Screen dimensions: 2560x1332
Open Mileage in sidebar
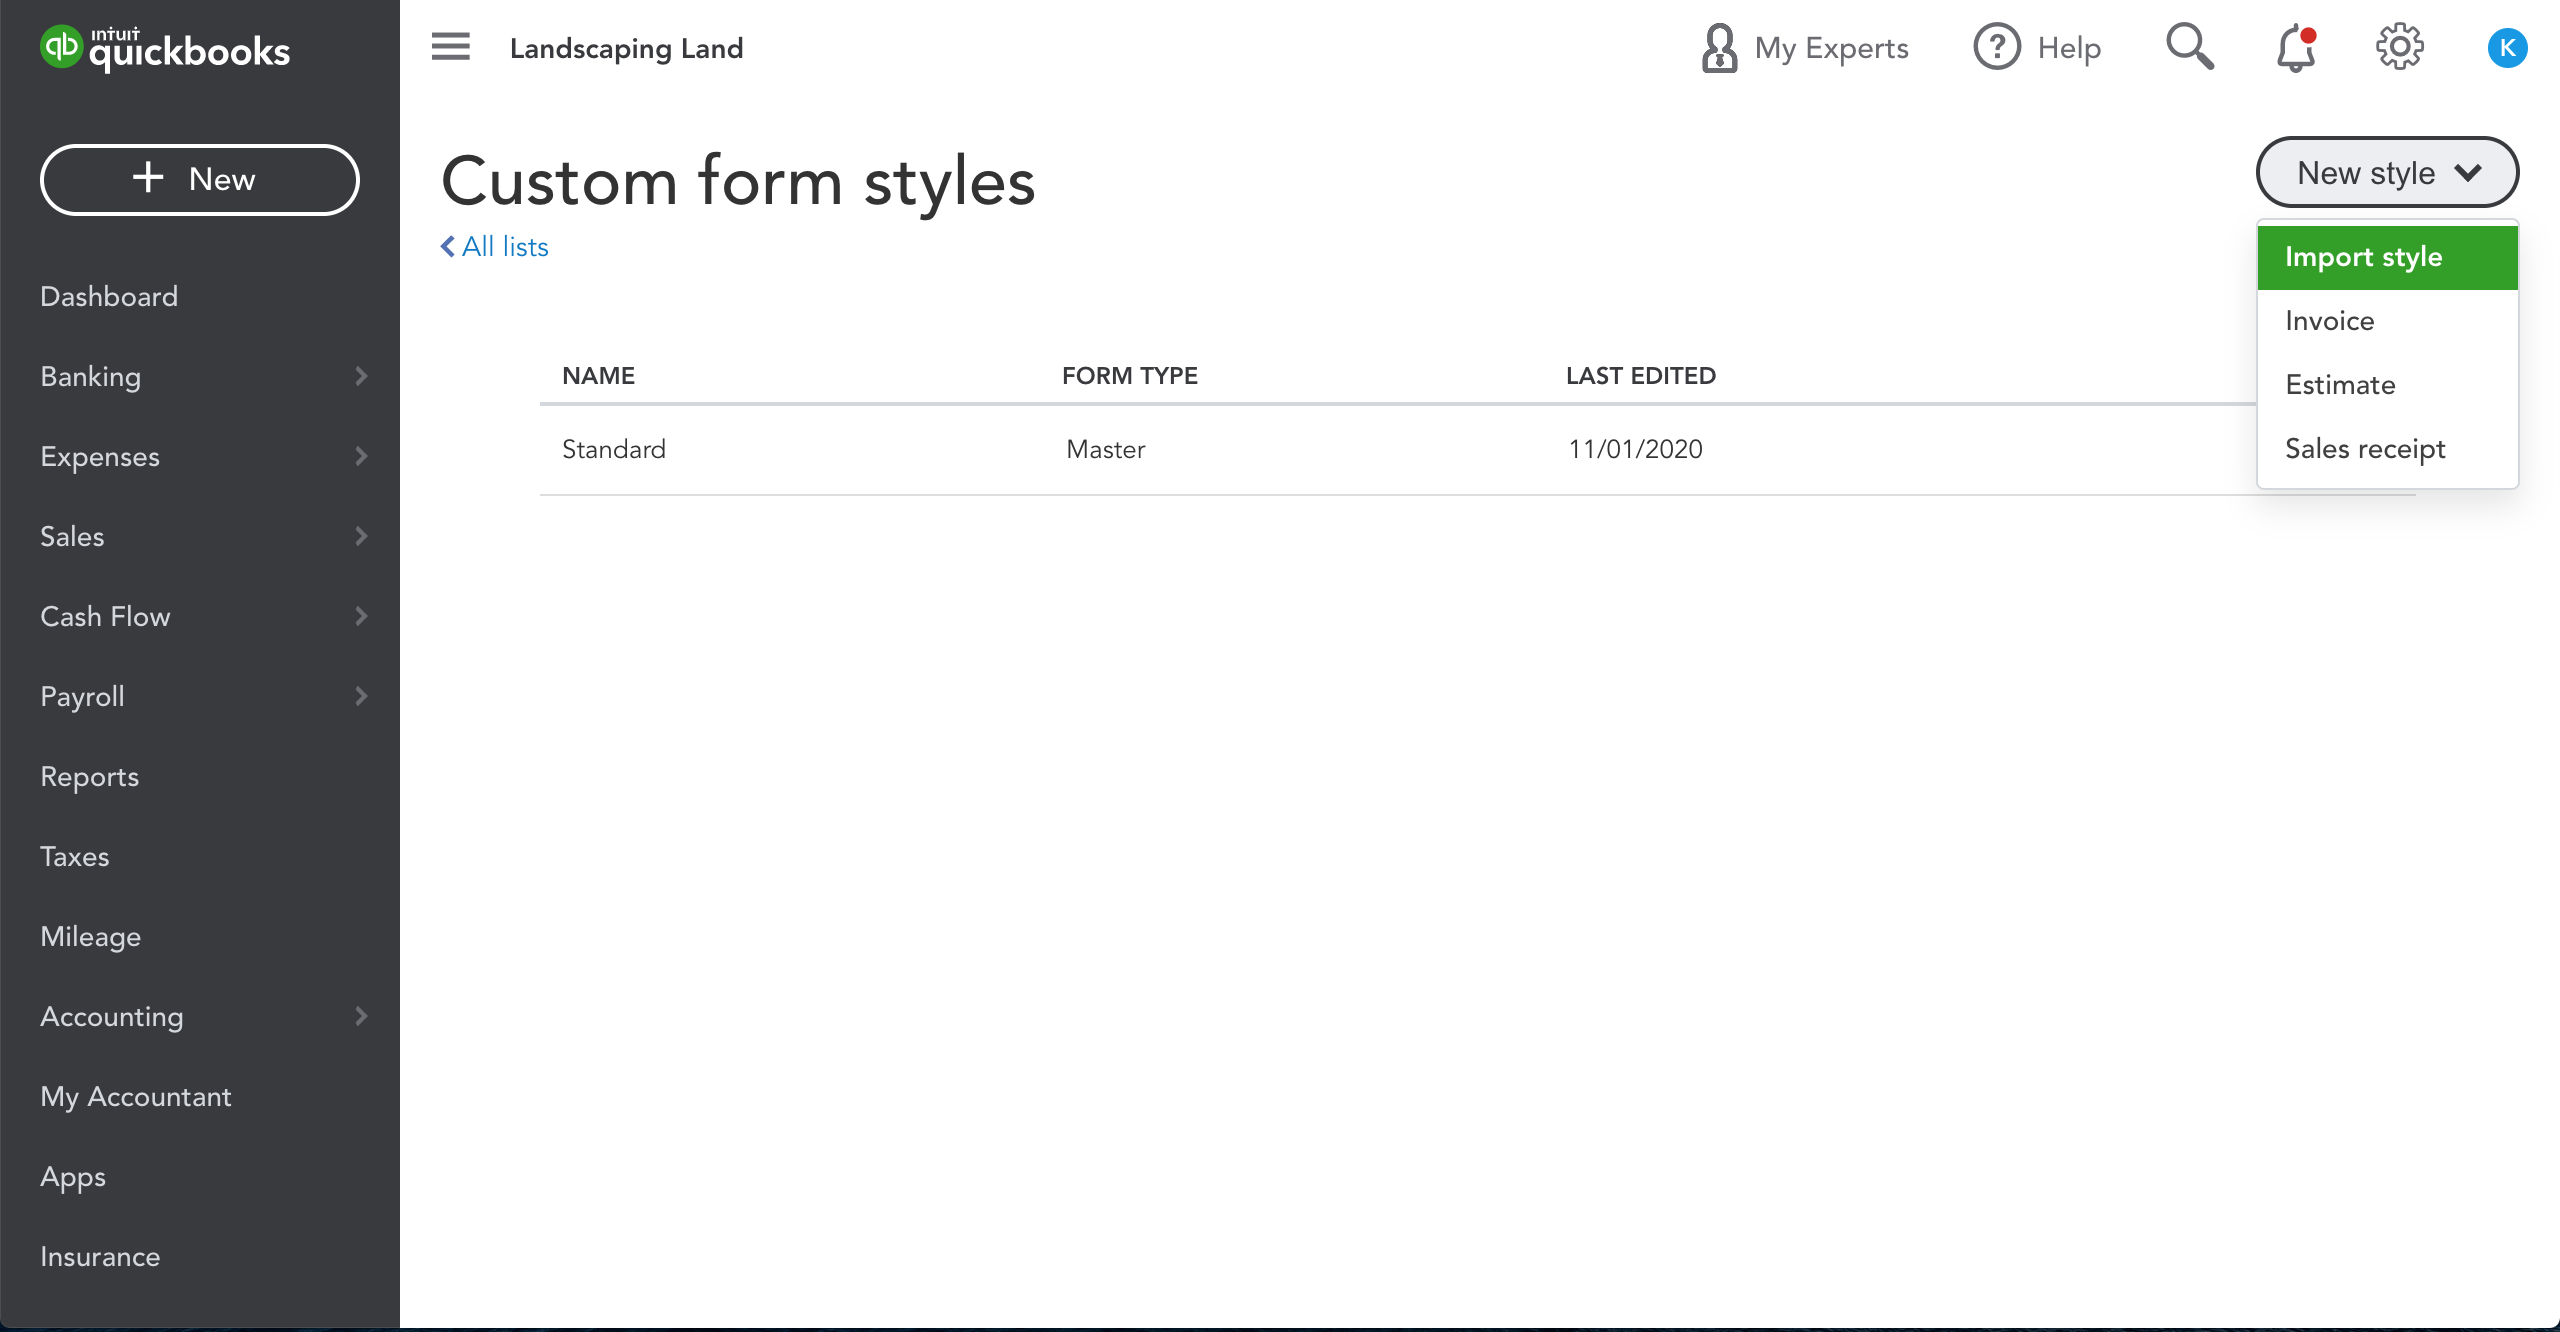coord(91,937)
